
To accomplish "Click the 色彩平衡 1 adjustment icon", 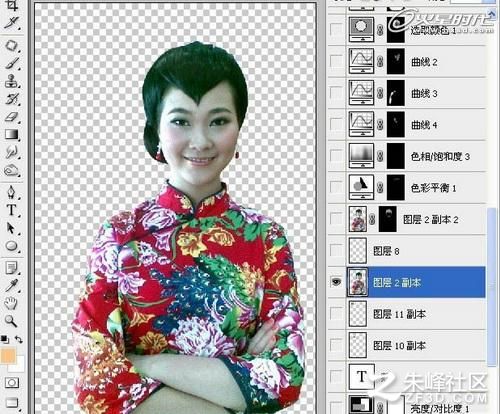I will point(361,187).
